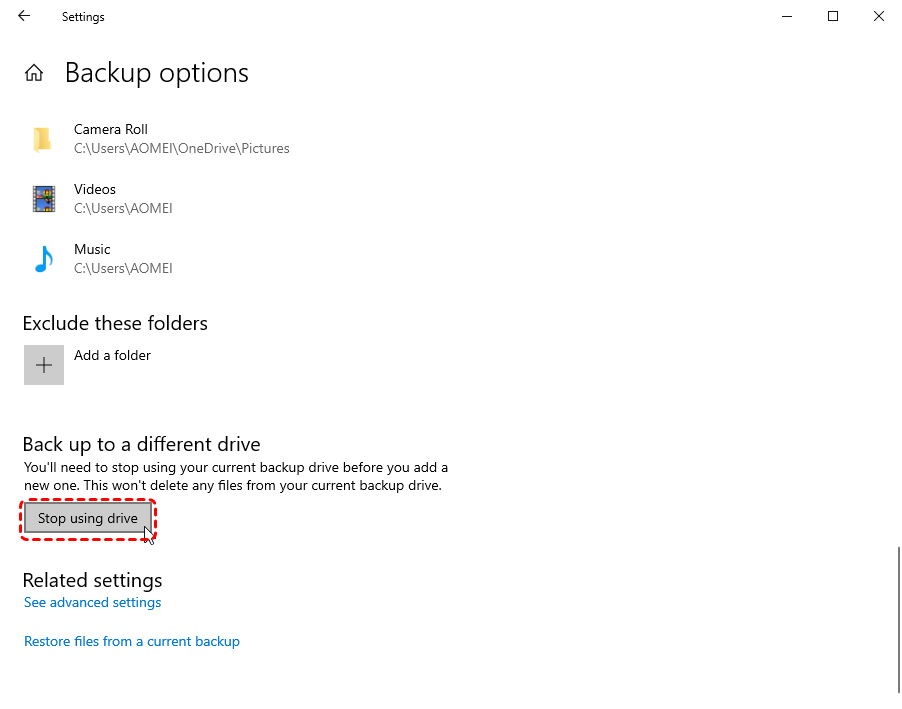Maximize the Settings window
Image resolution: width=902 pixels, height=709 pixels.
click(x=832, y=16)
